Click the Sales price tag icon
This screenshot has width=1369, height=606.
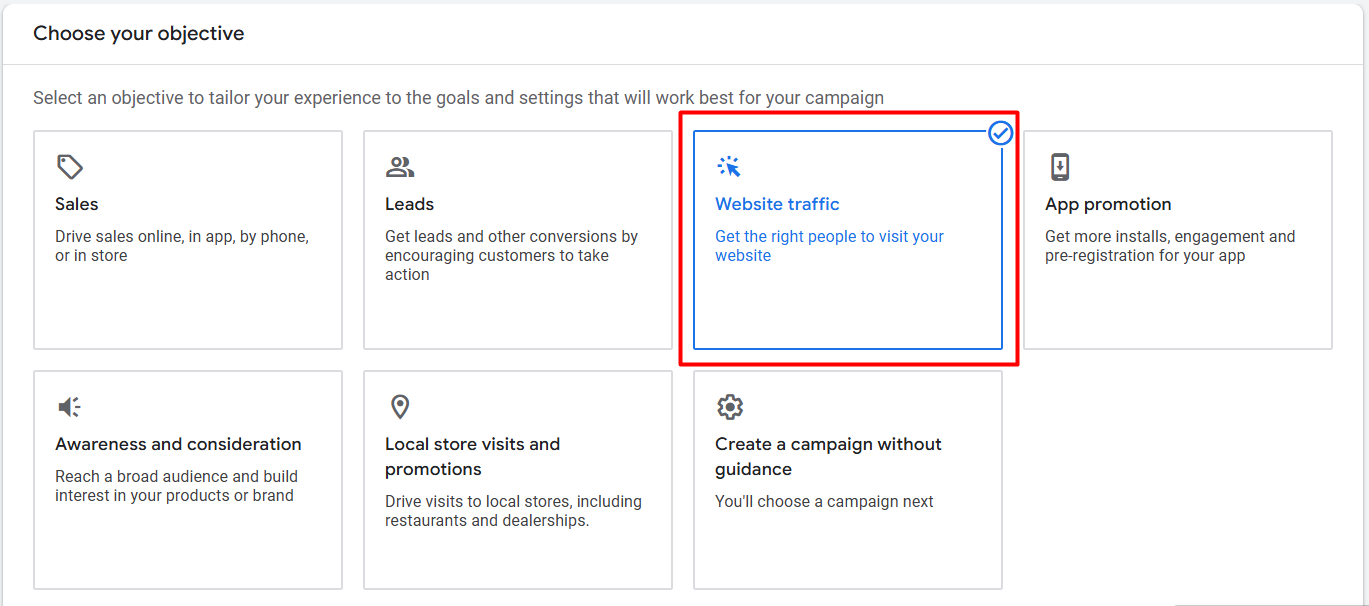[69, 166]
